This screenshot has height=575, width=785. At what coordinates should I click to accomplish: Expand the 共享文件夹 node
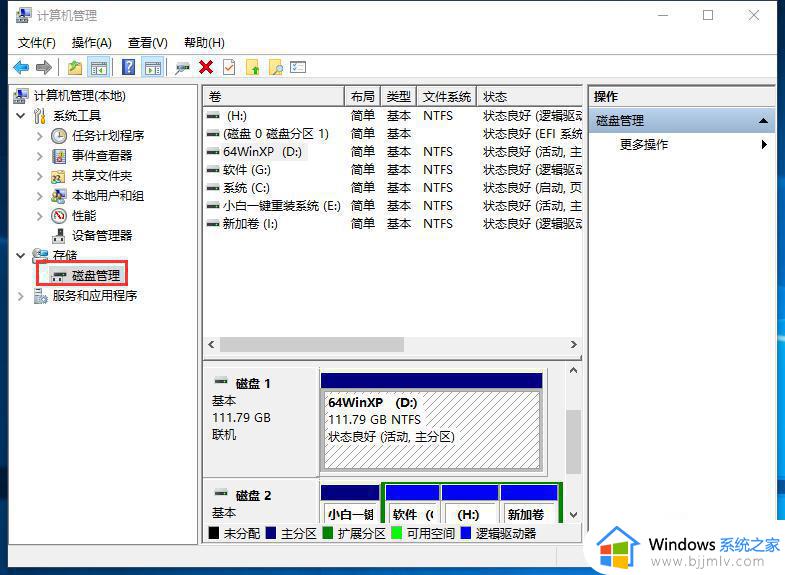40,176
